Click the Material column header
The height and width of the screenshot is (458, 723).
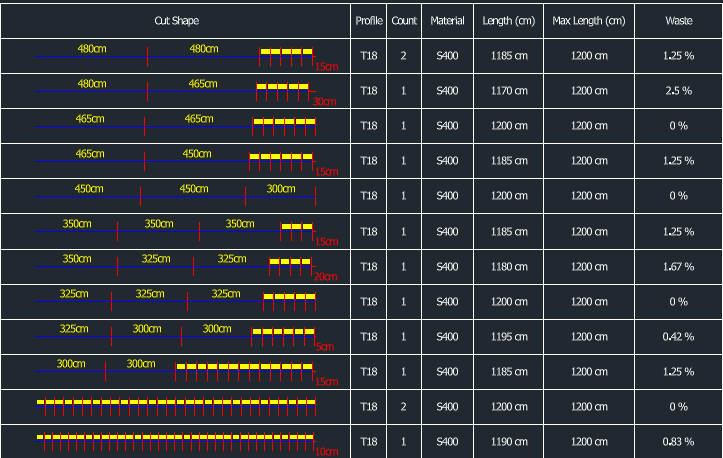click(x=447, y=21)
